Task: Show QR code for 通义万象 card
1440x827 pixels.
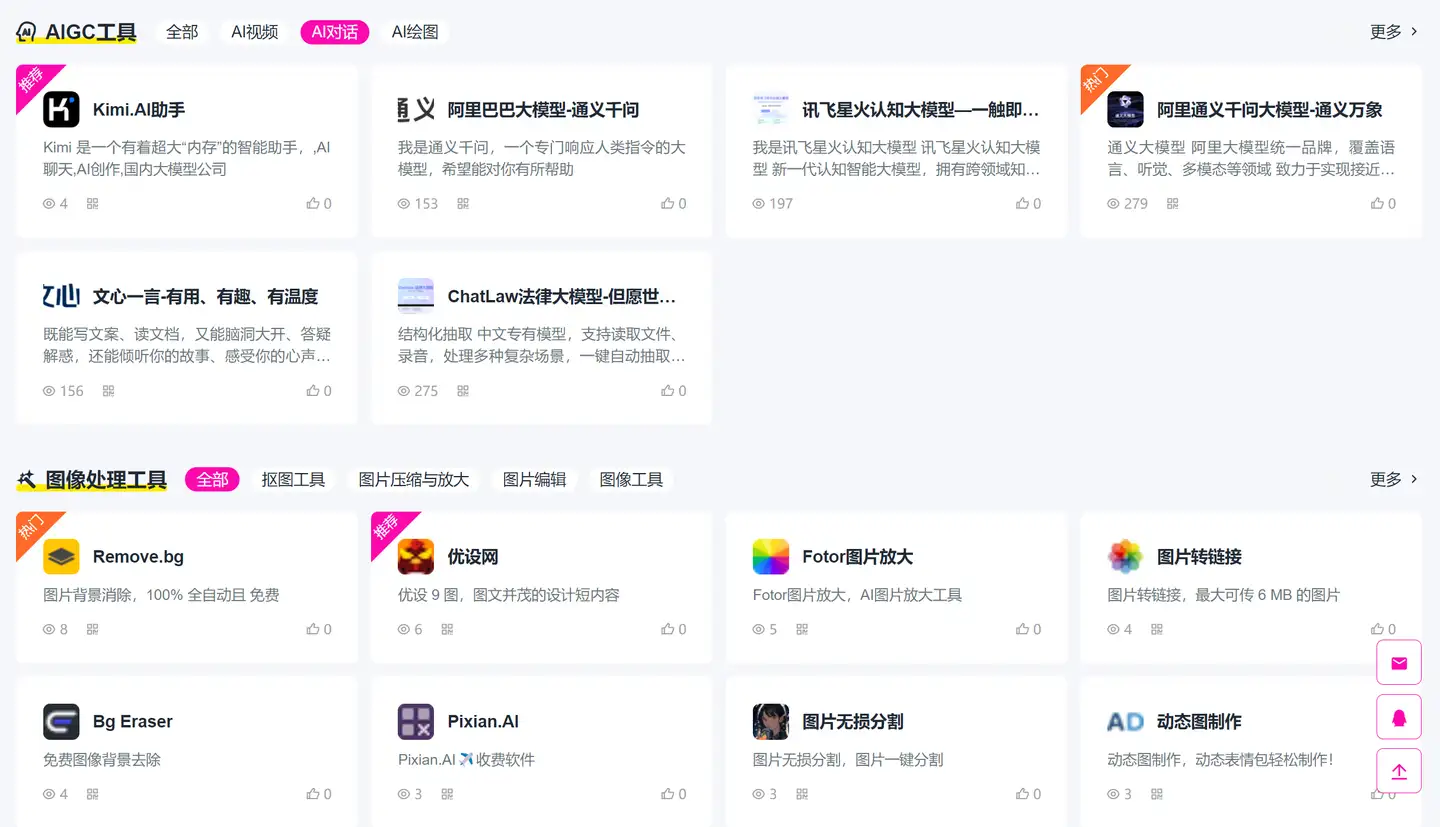Action: coord(1173,203)
